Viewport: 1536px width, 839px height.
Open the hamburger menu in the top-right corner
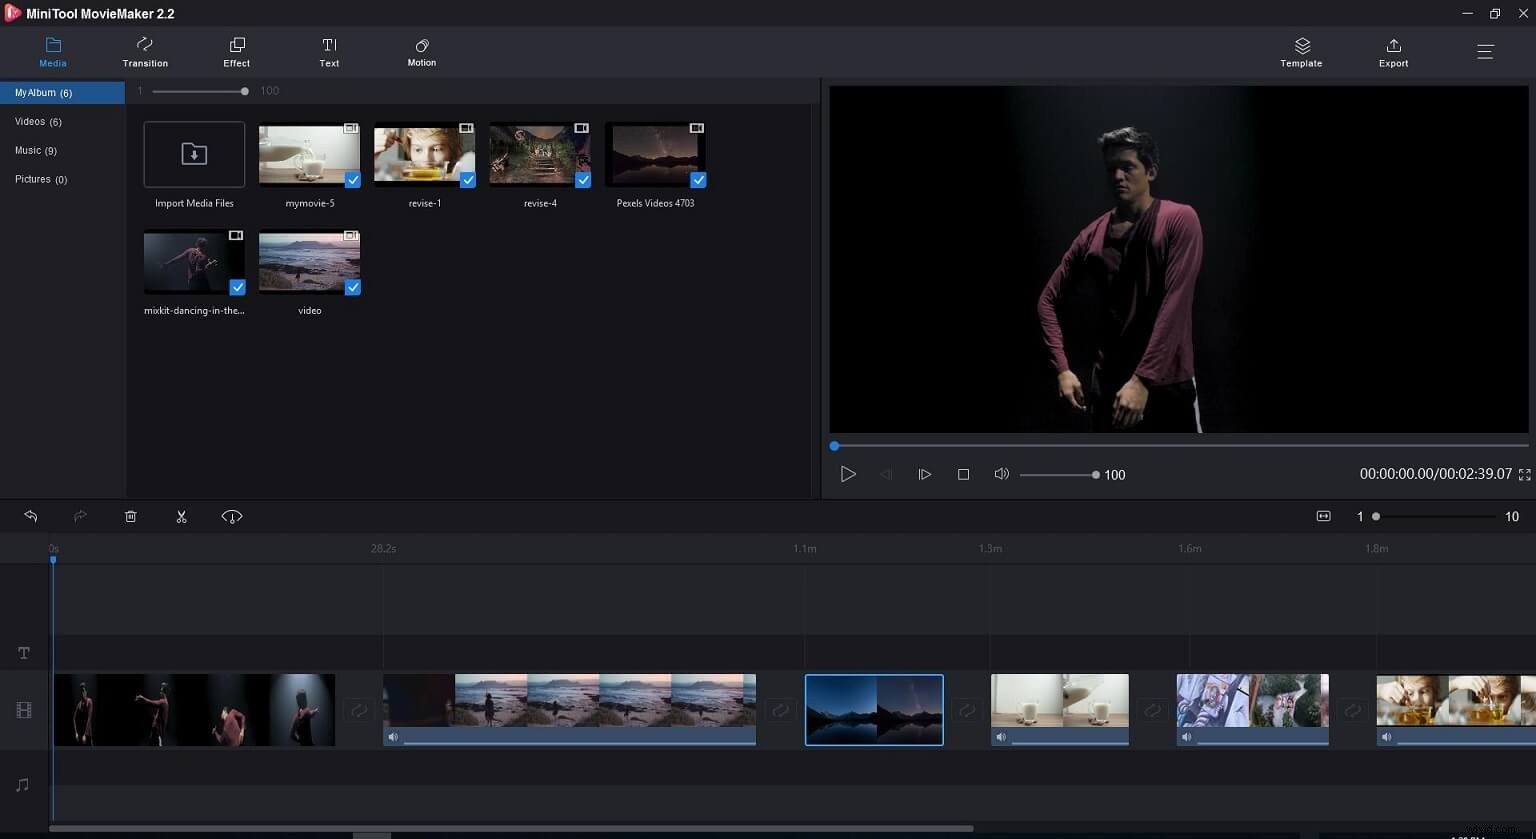(1486, 52)
